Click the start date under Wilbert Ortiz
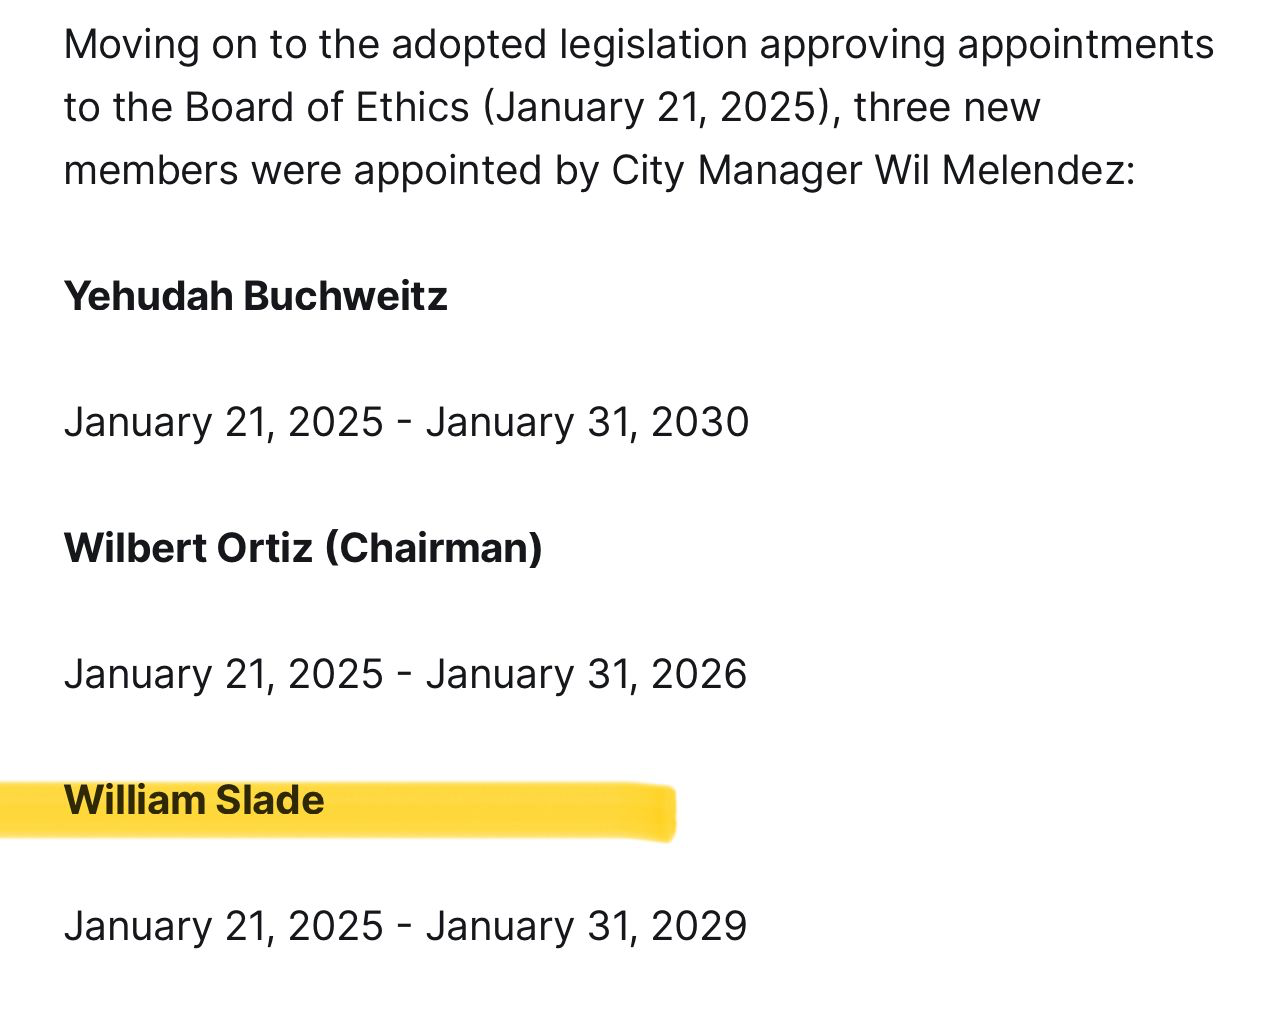Viewport: 1284px width, 1013px height. pos(223,674)
